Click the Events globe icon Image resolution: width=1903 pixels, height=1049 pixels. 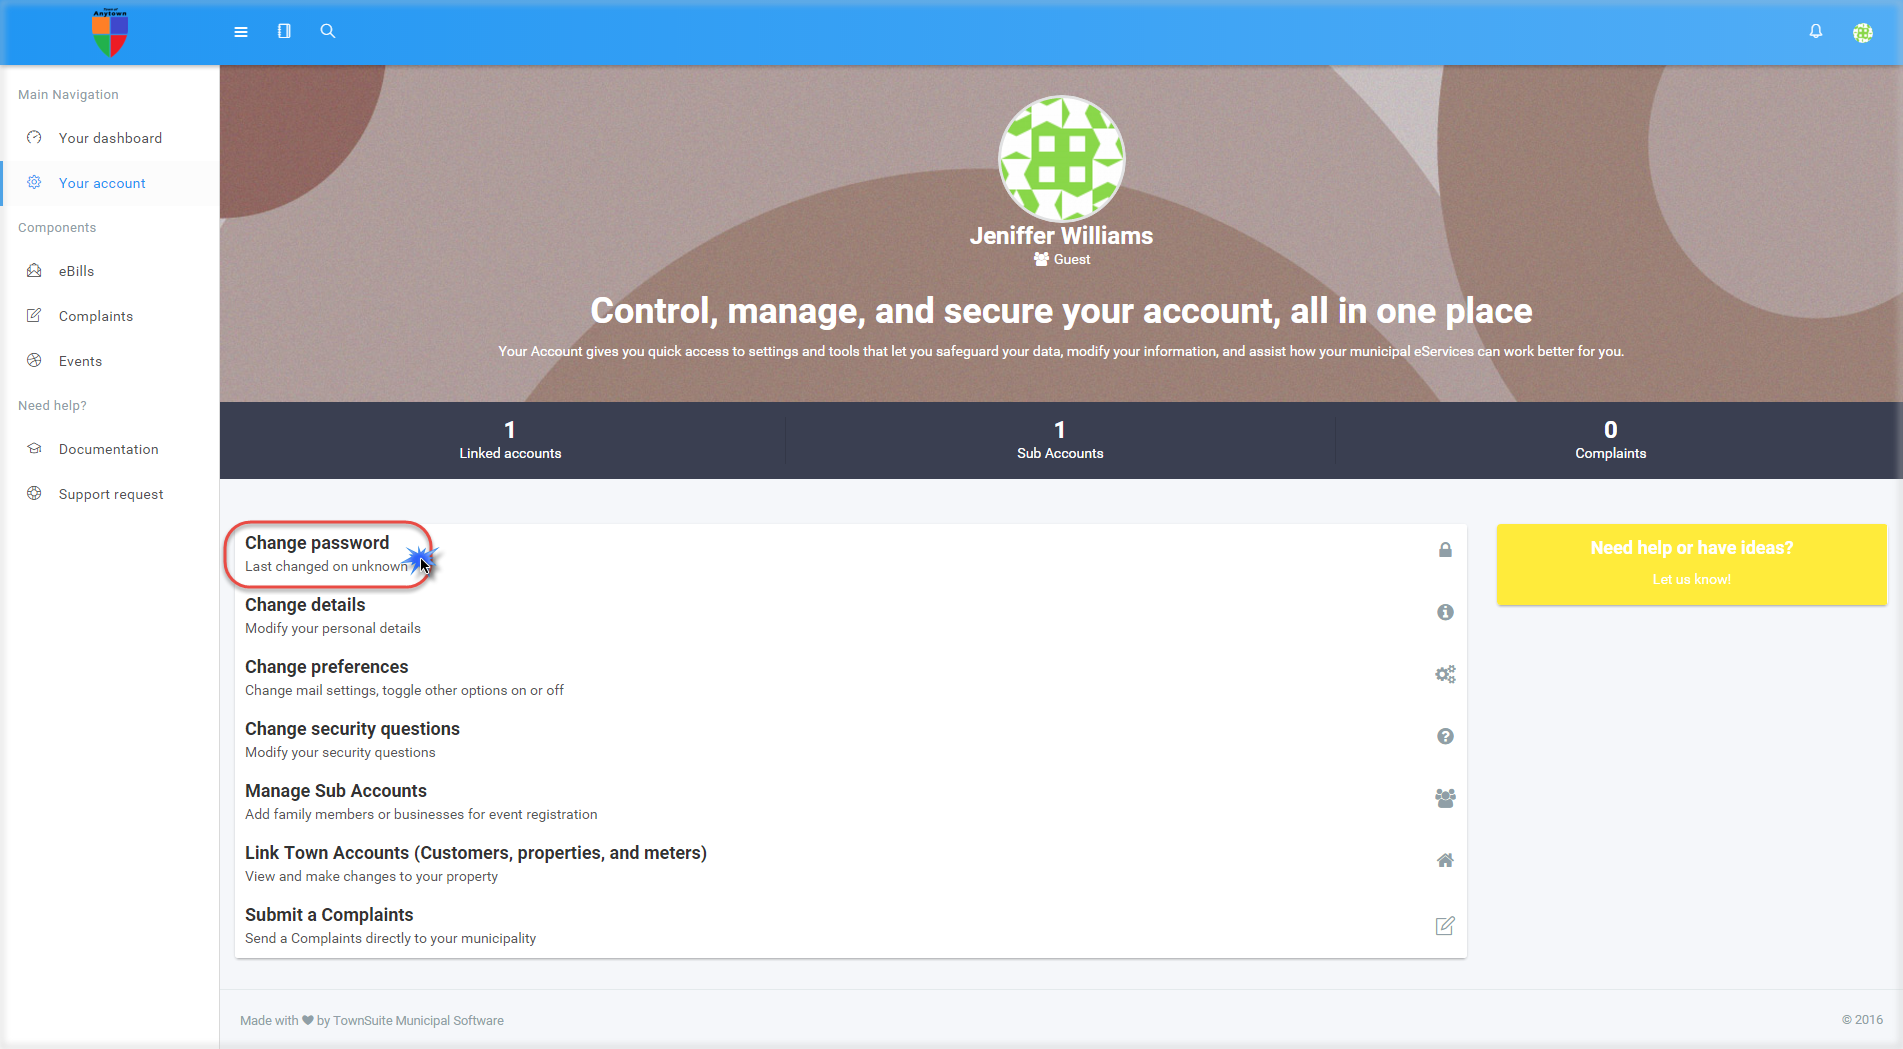pyautogui.click(x=34, y=360)
